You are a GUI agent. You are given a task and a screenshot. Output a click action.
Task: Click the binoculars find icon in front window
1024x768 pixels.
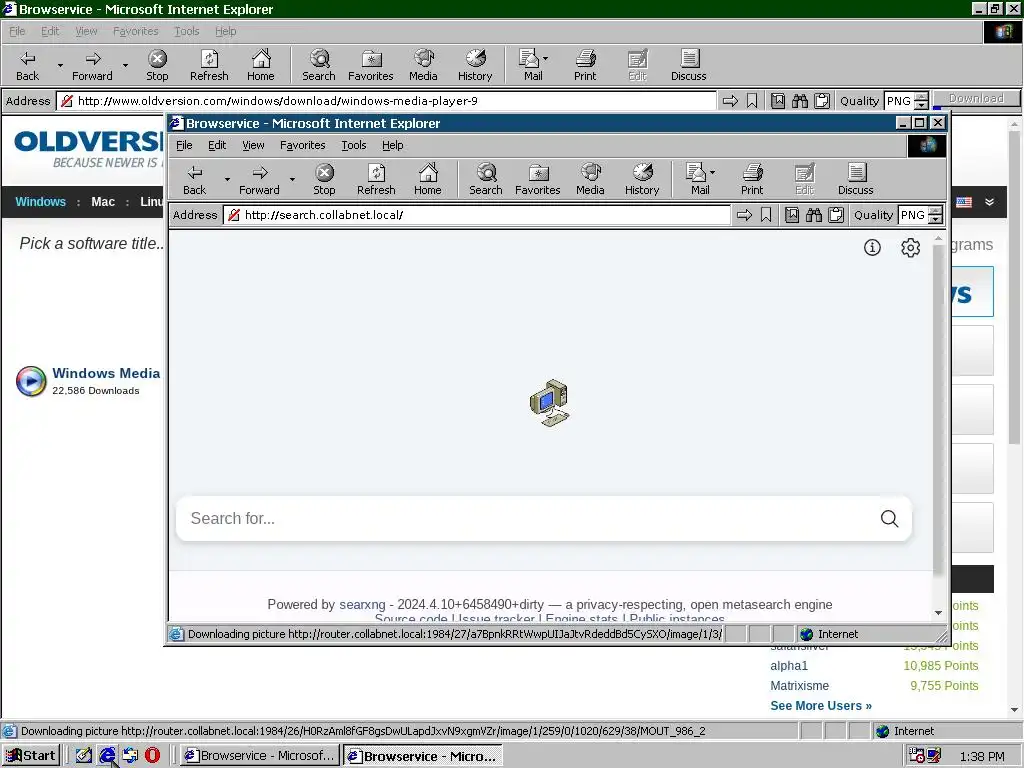click(814, 215)
